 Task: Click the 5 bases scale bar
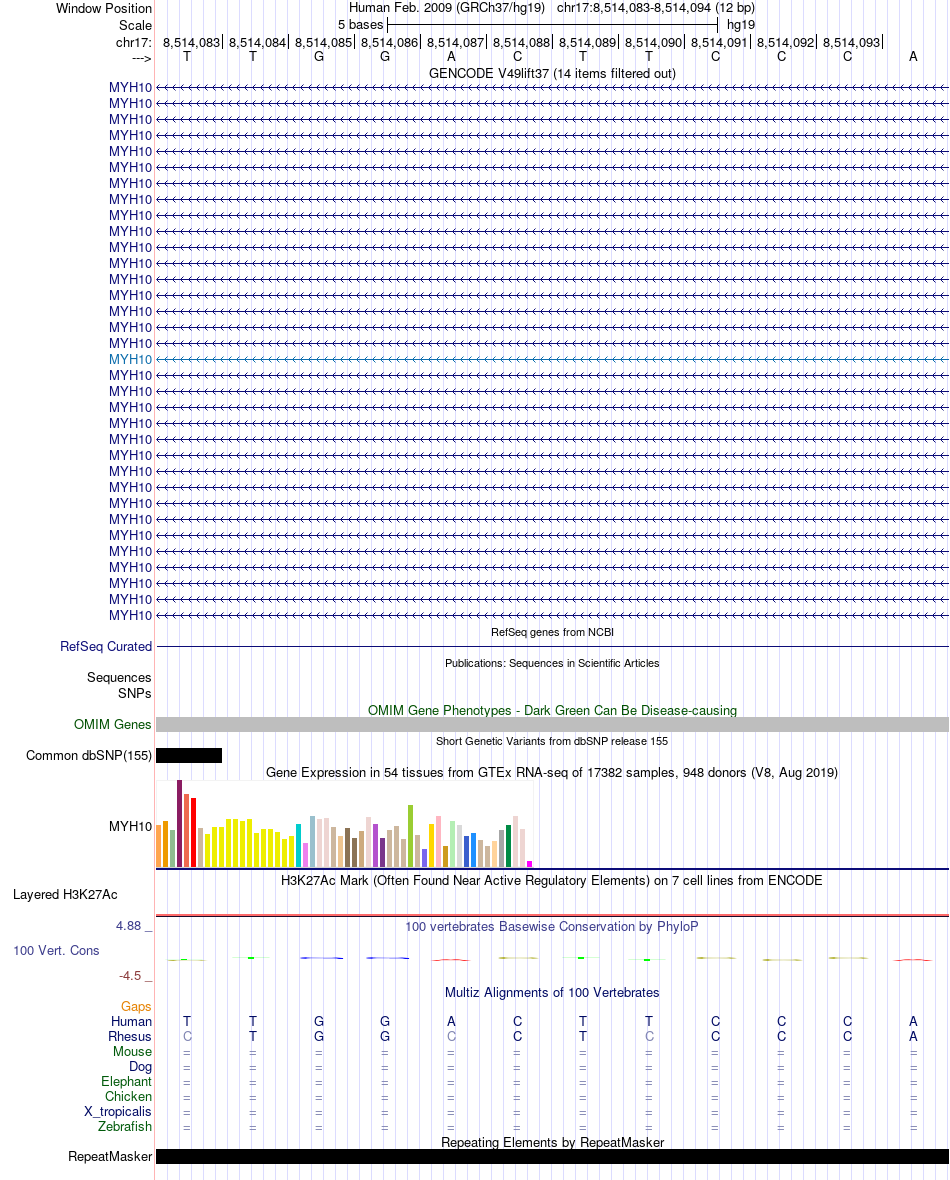click(552, 25)
